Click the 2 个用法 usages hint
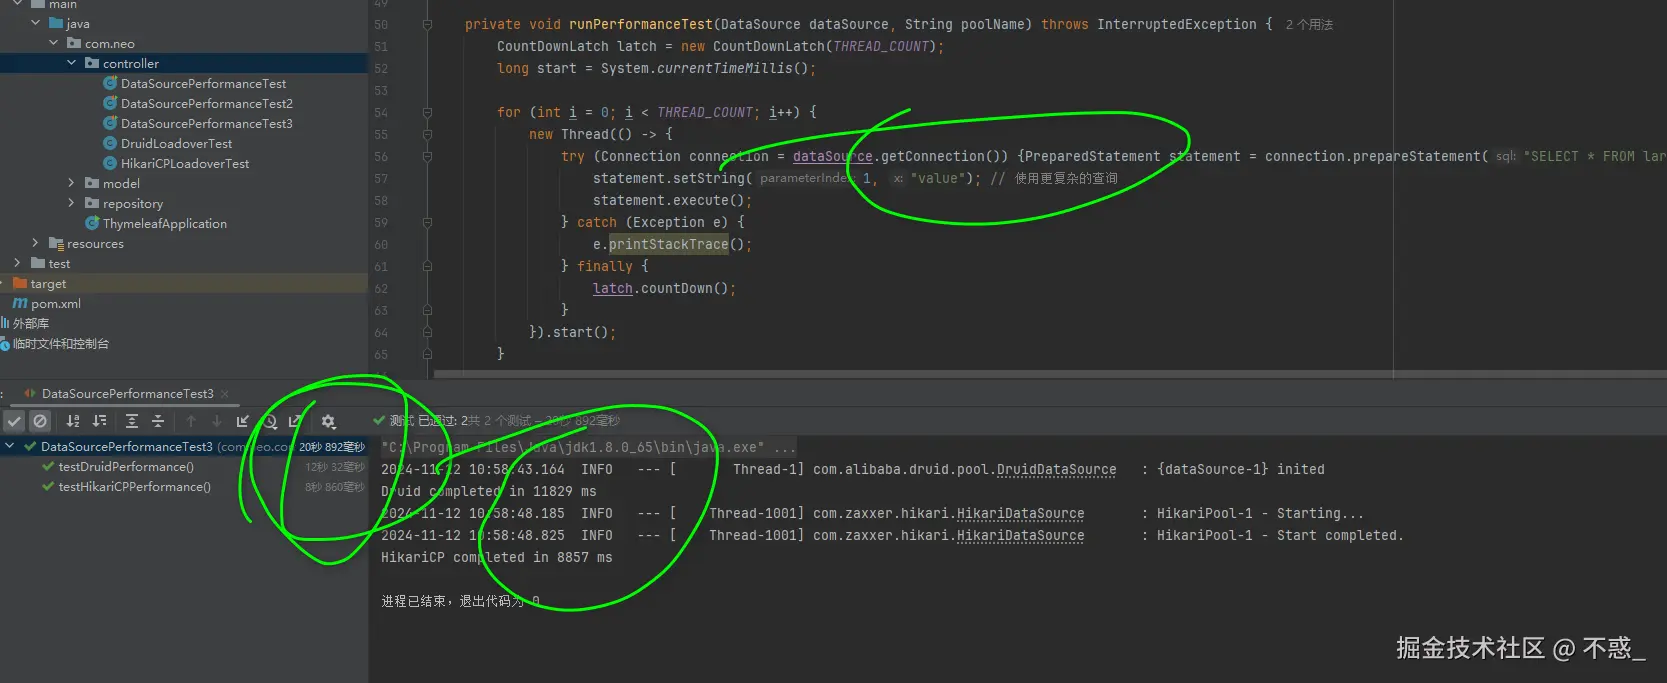The width and height of the screenshot is (1667, 683). [1309, 24]
